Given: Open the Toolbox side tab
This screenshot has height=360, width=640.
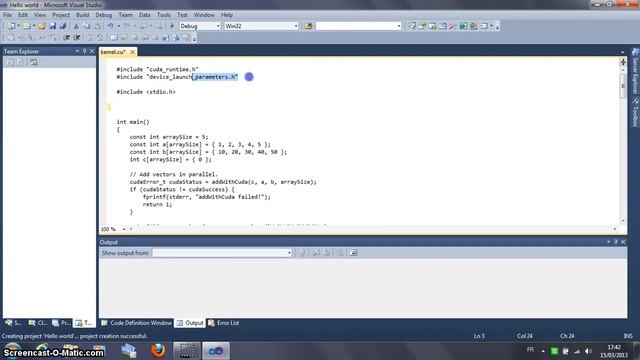Looking at the screenshot, I should click(636, 111).
